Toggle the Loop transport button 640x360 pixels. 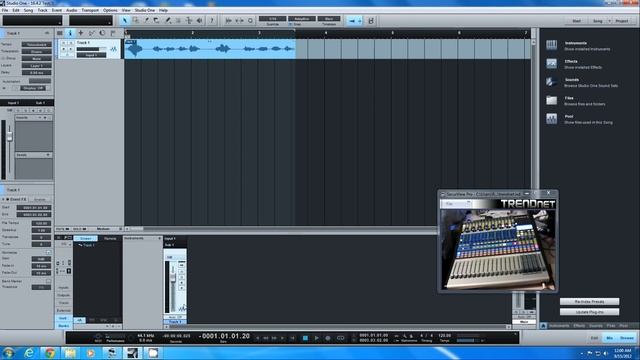(x=340, y=338)
